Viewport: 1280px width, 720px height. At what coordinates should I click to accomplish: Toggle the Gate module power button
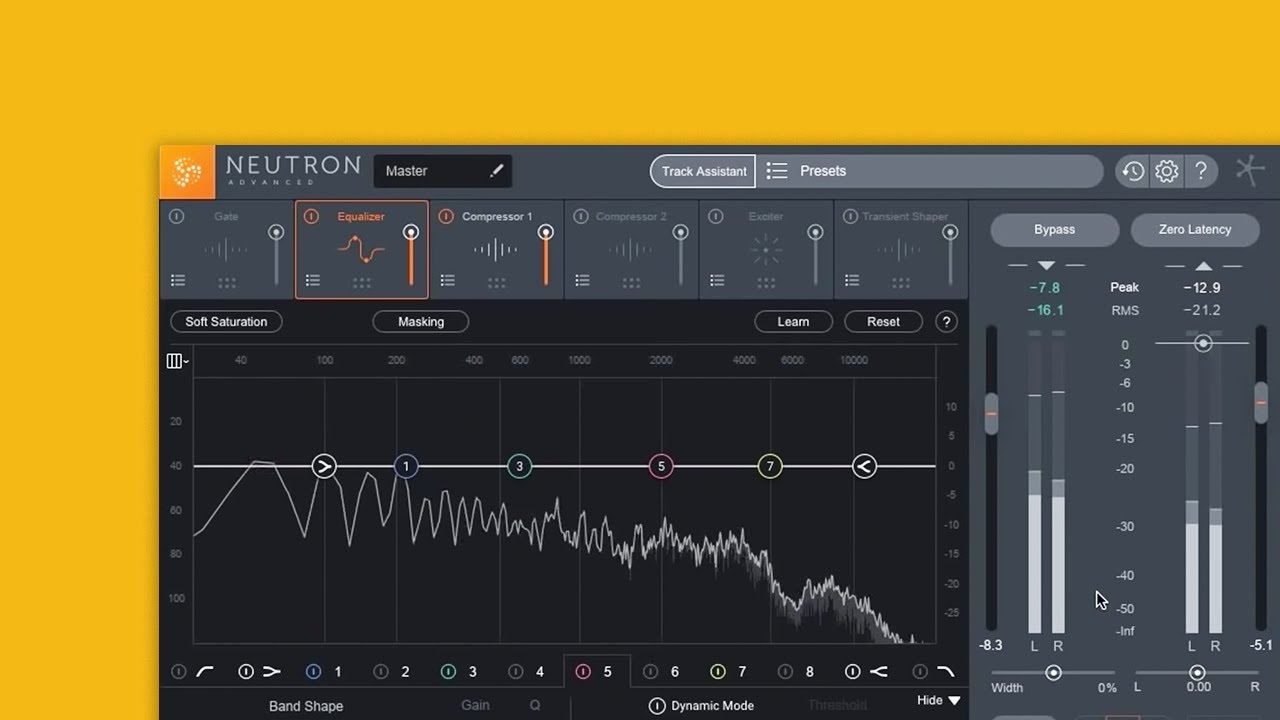coord(177,216)
